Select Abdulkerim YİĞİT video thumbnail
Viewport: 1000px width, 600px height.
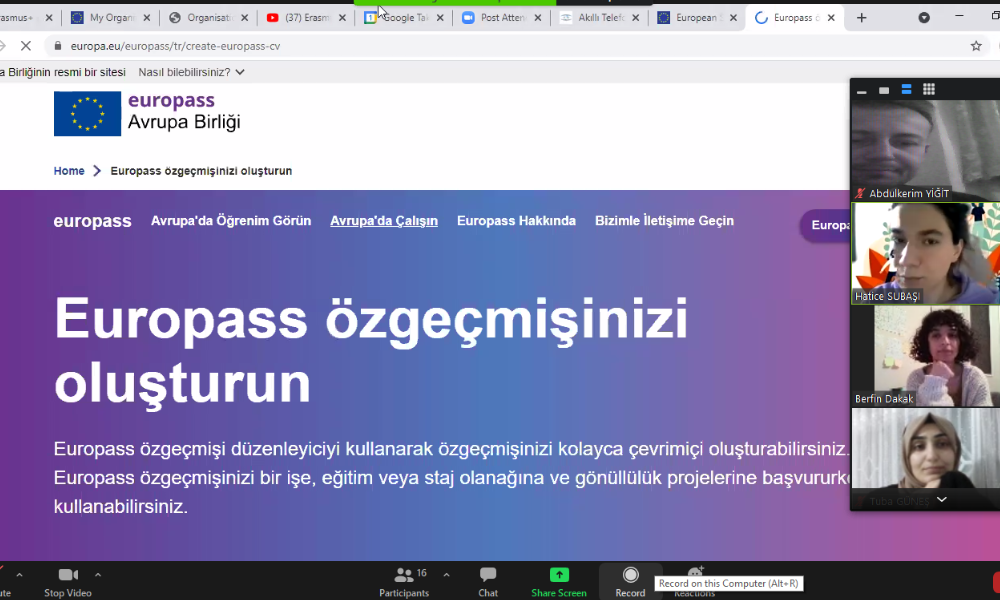click(x=925, y=150)
